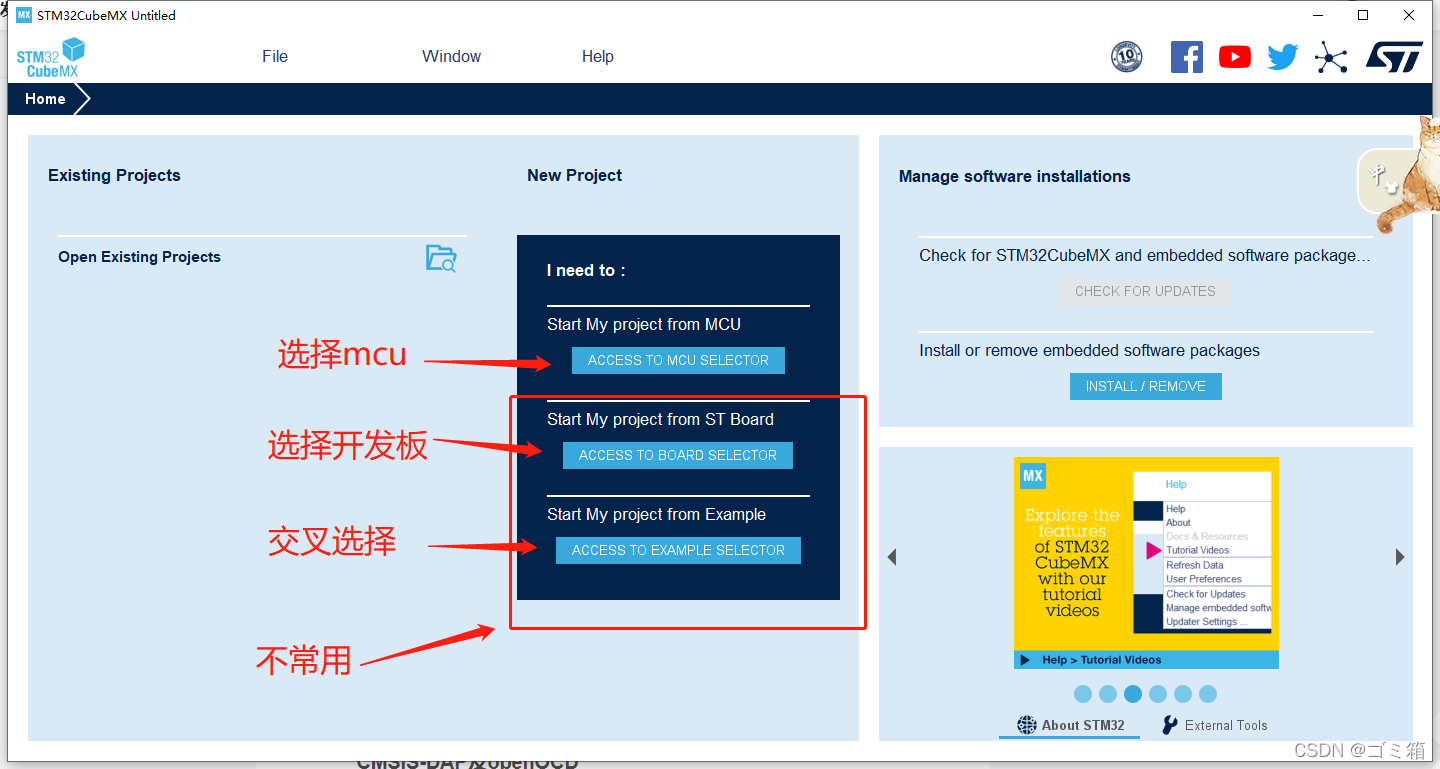Screen dimensions: 1440x769
Task: Click the 'Existing Projects' heading
Action: tap(114, 175)
